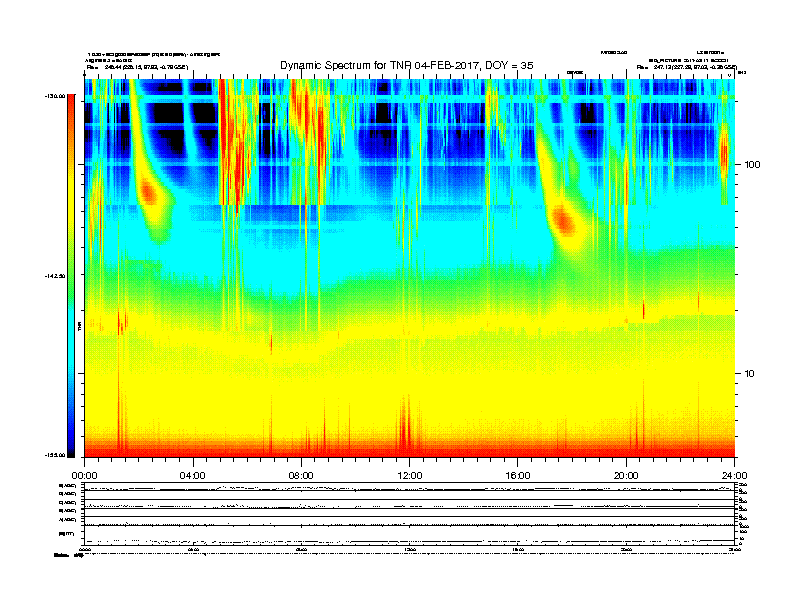Click the top-left header position text line

pyautogui.click(x=137, y=67)
